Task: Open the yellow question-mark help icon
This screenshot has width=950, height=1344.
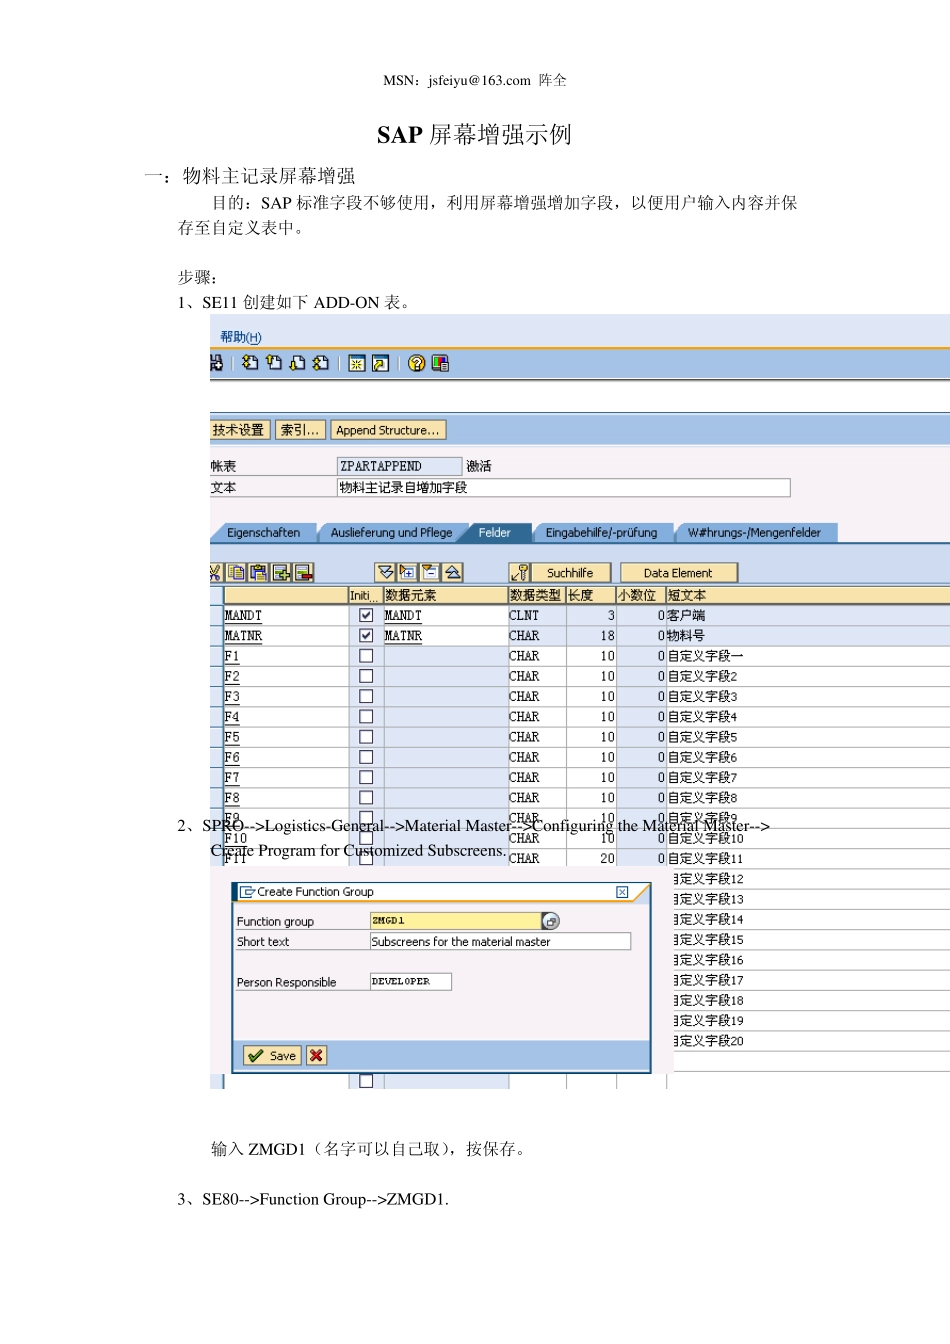Action: point(416,363)
